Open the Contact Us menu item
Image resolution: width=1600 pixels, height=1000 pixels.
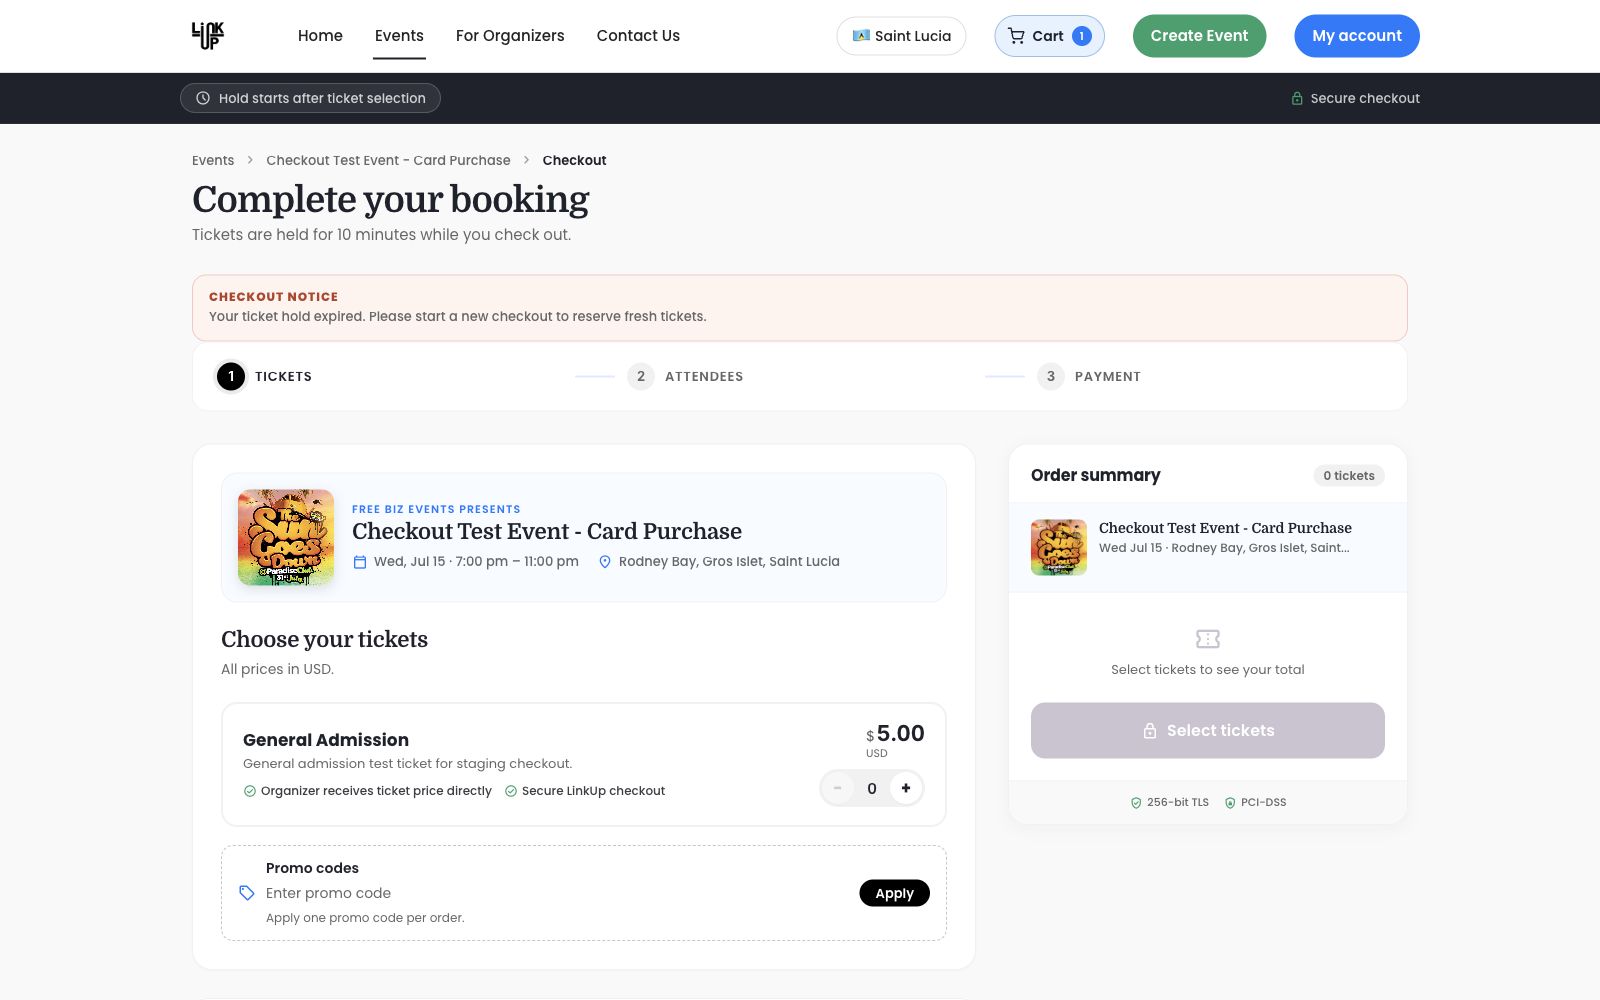[x=638, y=36]
